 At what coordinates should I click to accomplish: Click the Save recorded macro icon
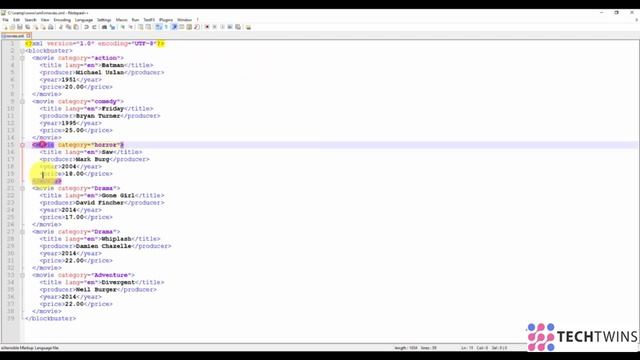(x=238, y=27)
